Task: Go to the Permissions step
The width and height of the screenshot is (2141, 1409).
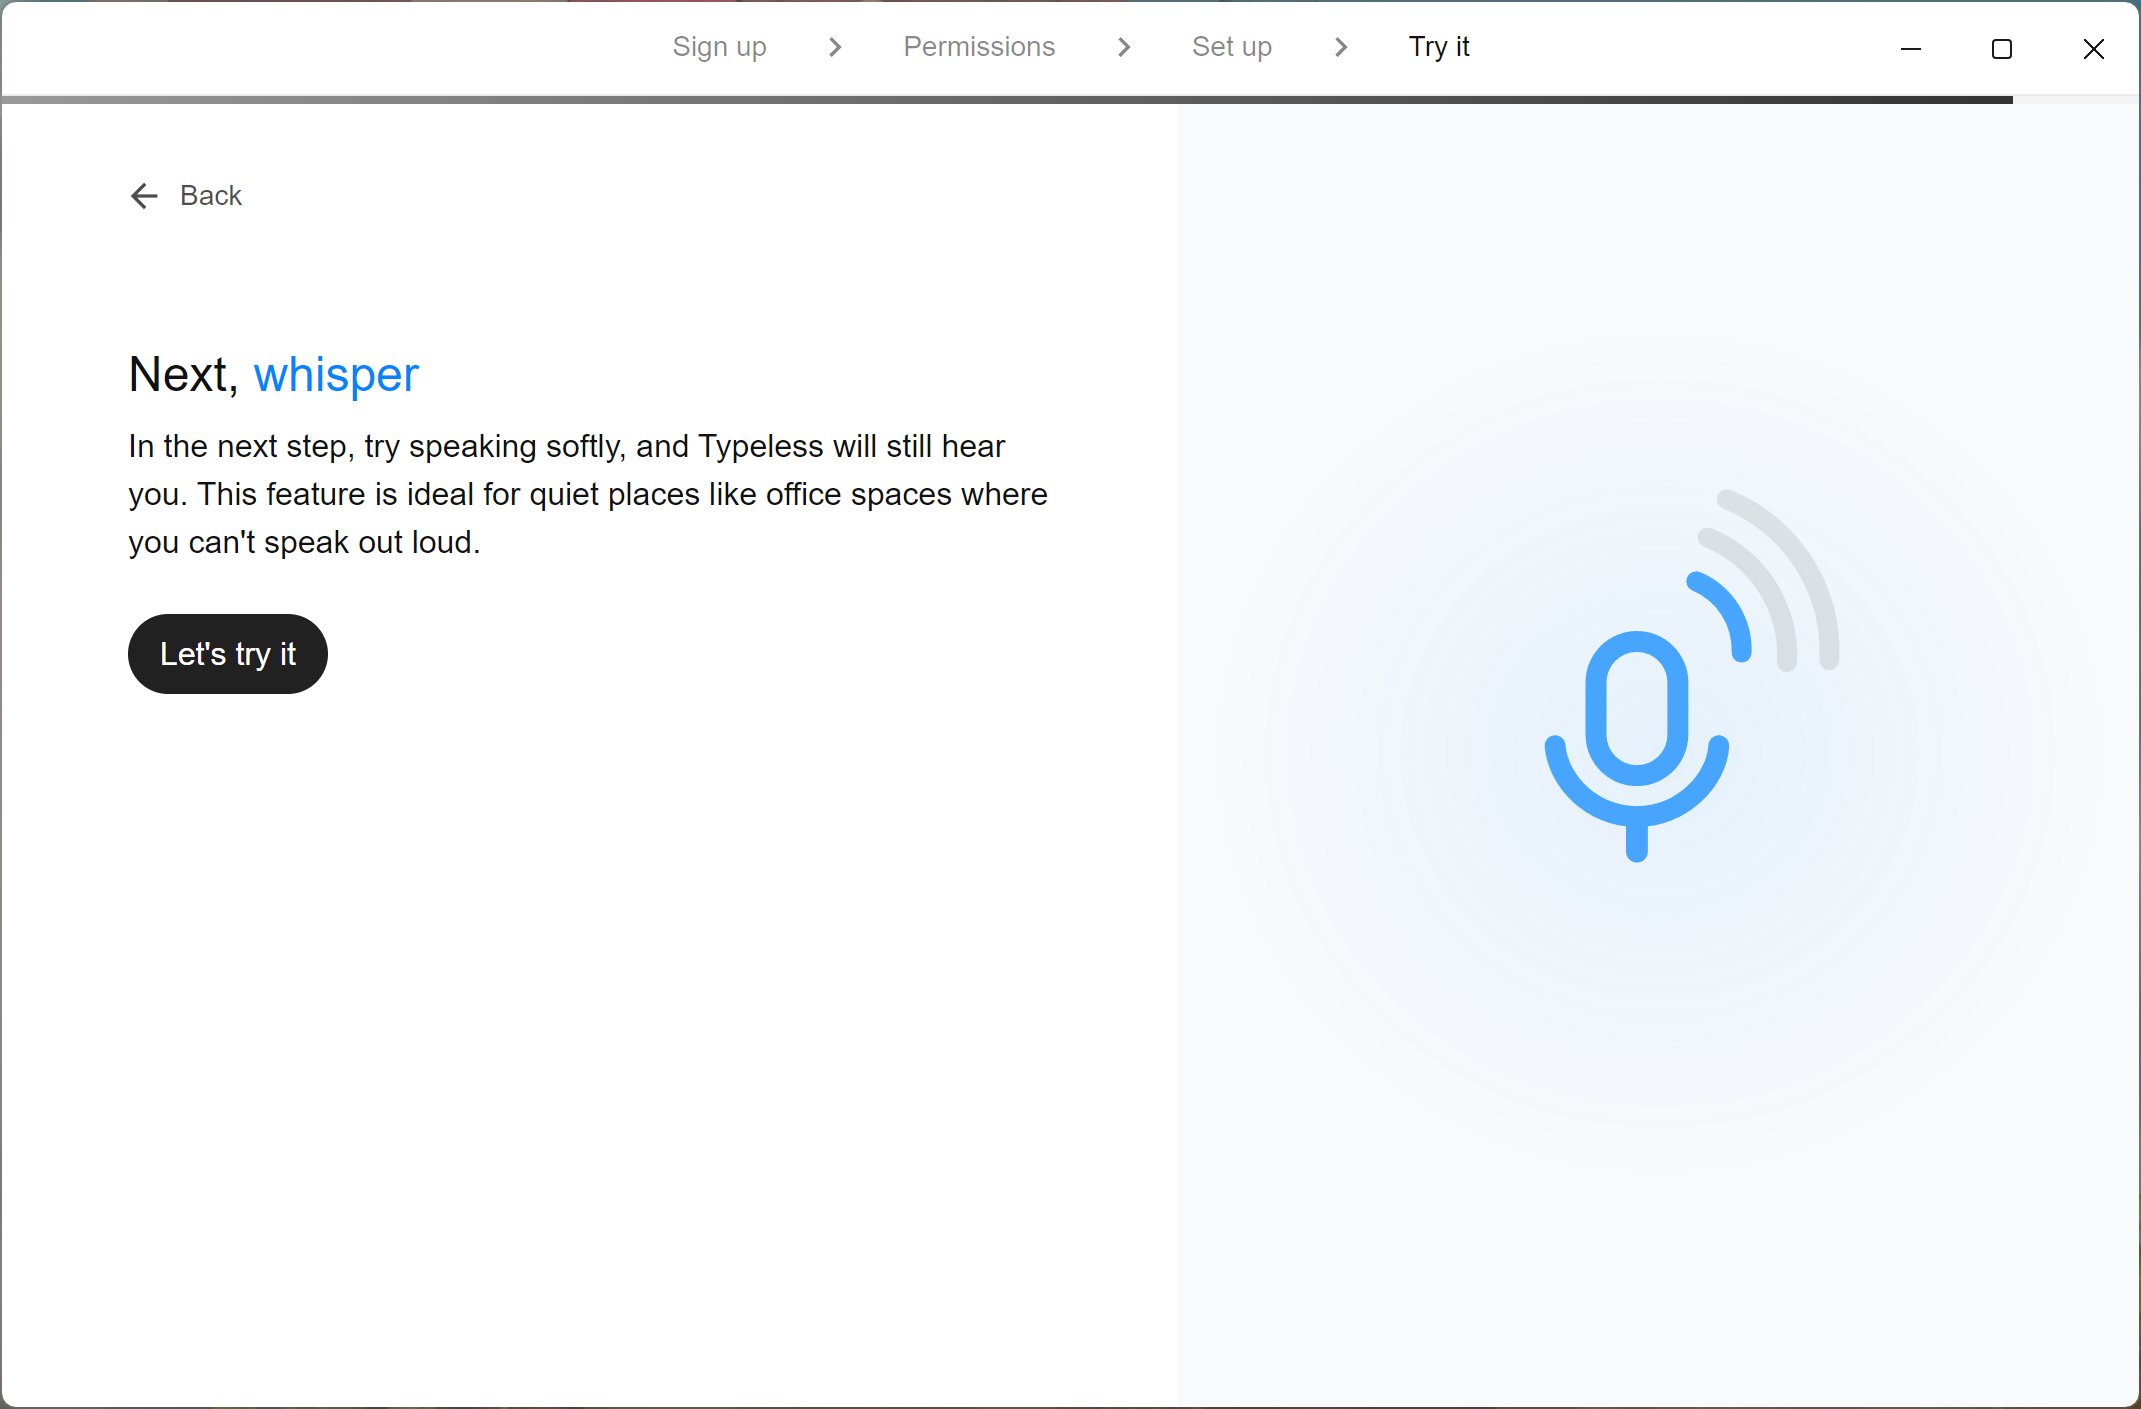Action: coord(978,47)
